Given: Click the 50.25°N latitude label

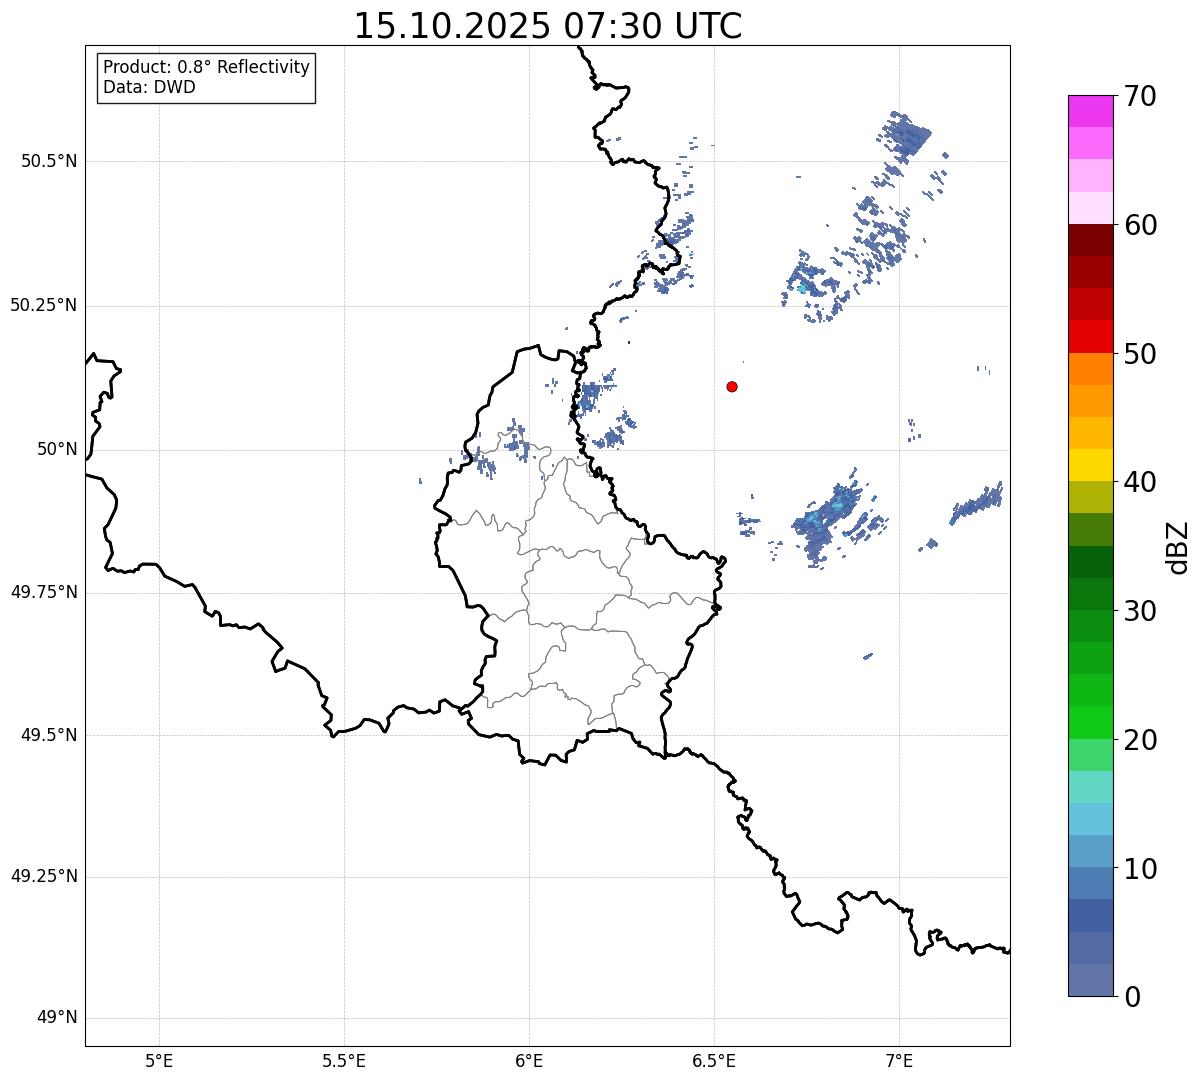Looking at the screenshot, I should click(44, 305).
